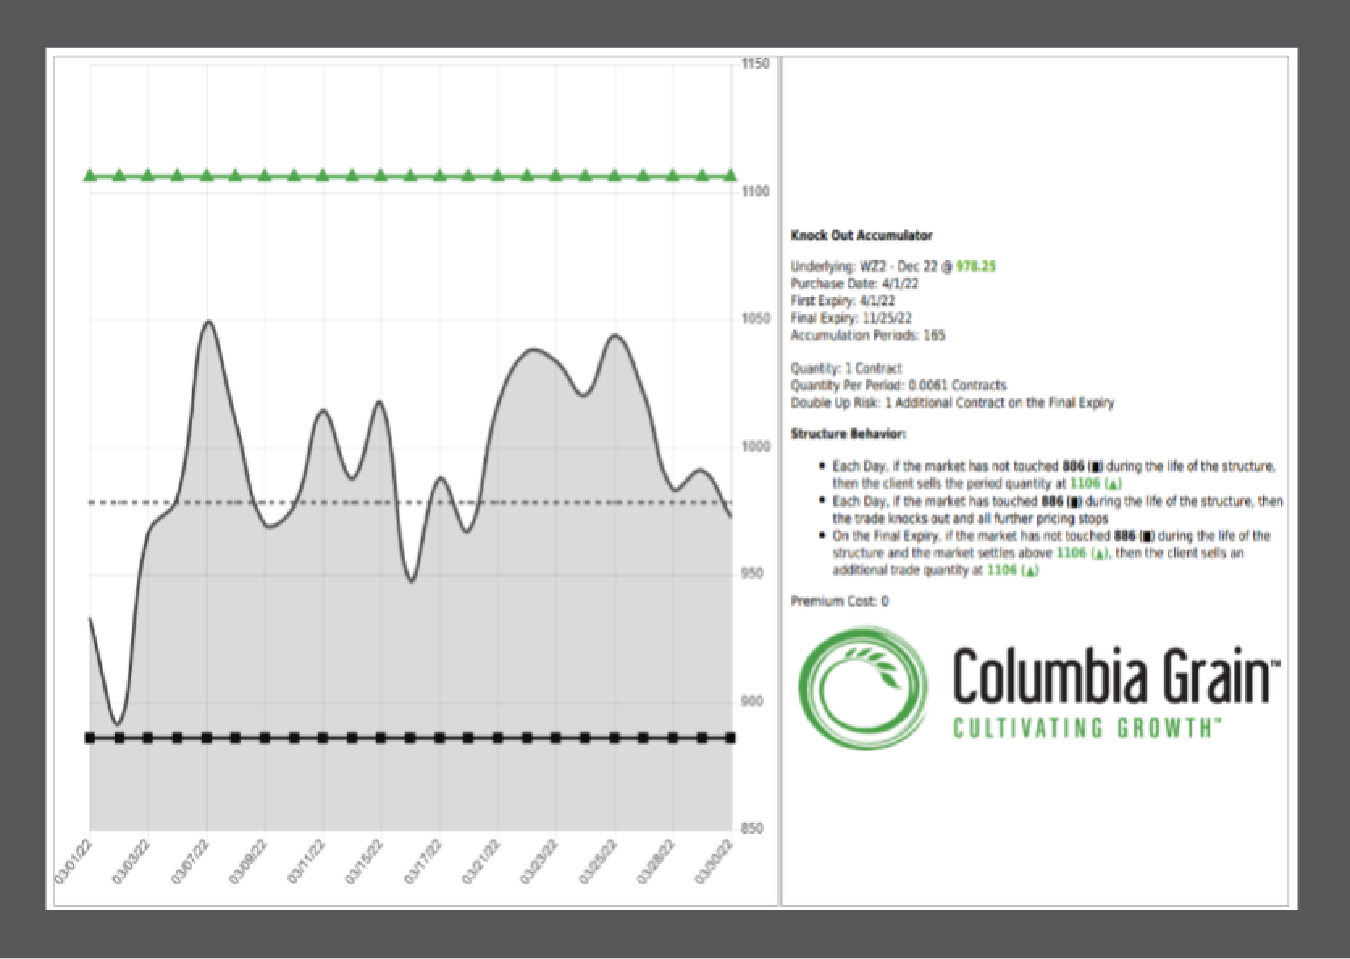
Task: Click the "First Expiry: 4/1/22" line
Action: pos(842,301)
